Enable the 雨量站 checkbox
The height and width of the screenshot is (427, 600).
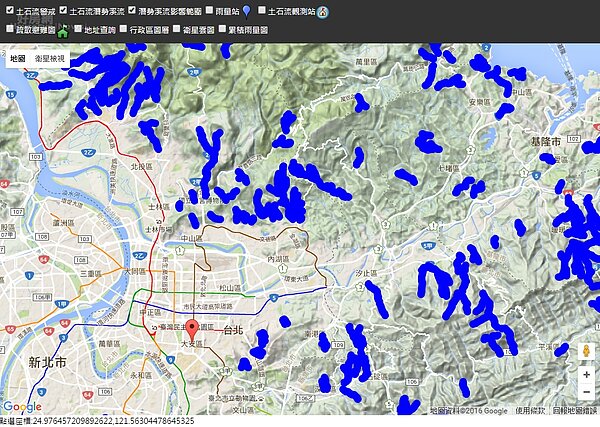(x=209, y=10)
